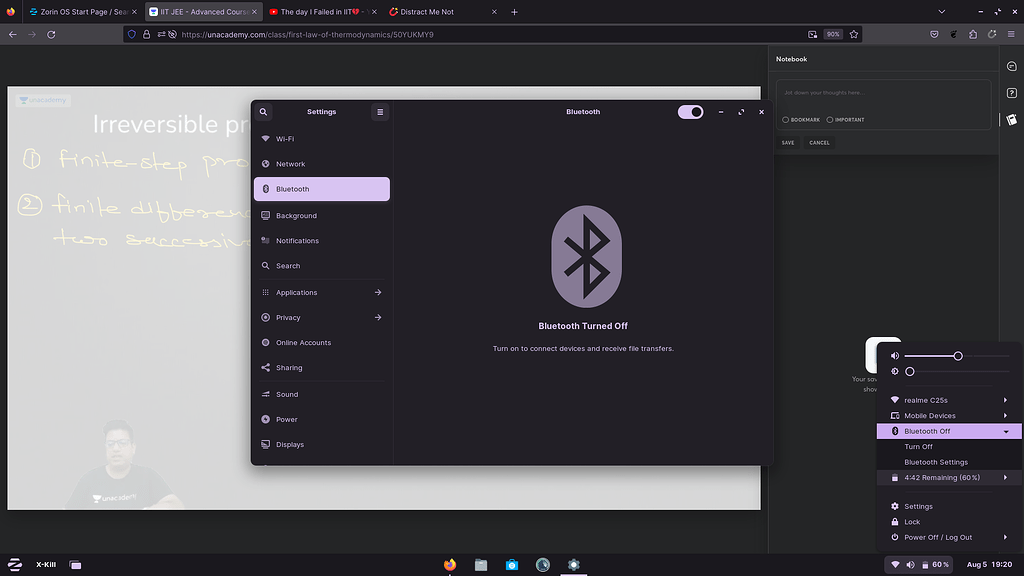
Task: Select Wi-Fi in Settings sidebar
Action: 290,138
